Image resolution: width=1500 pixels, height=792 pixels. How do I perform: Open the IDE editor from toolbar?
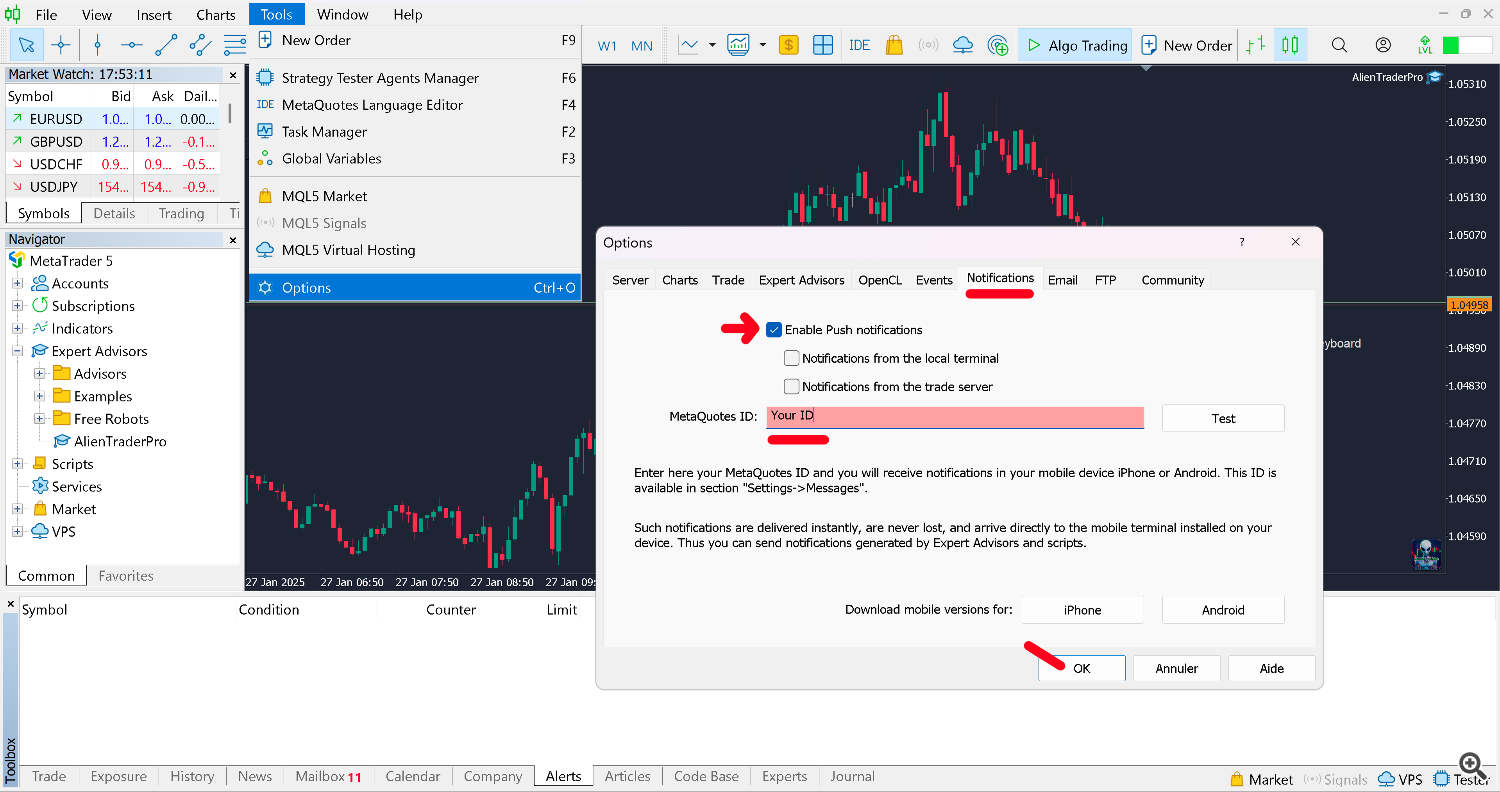[x=859, y=45]
